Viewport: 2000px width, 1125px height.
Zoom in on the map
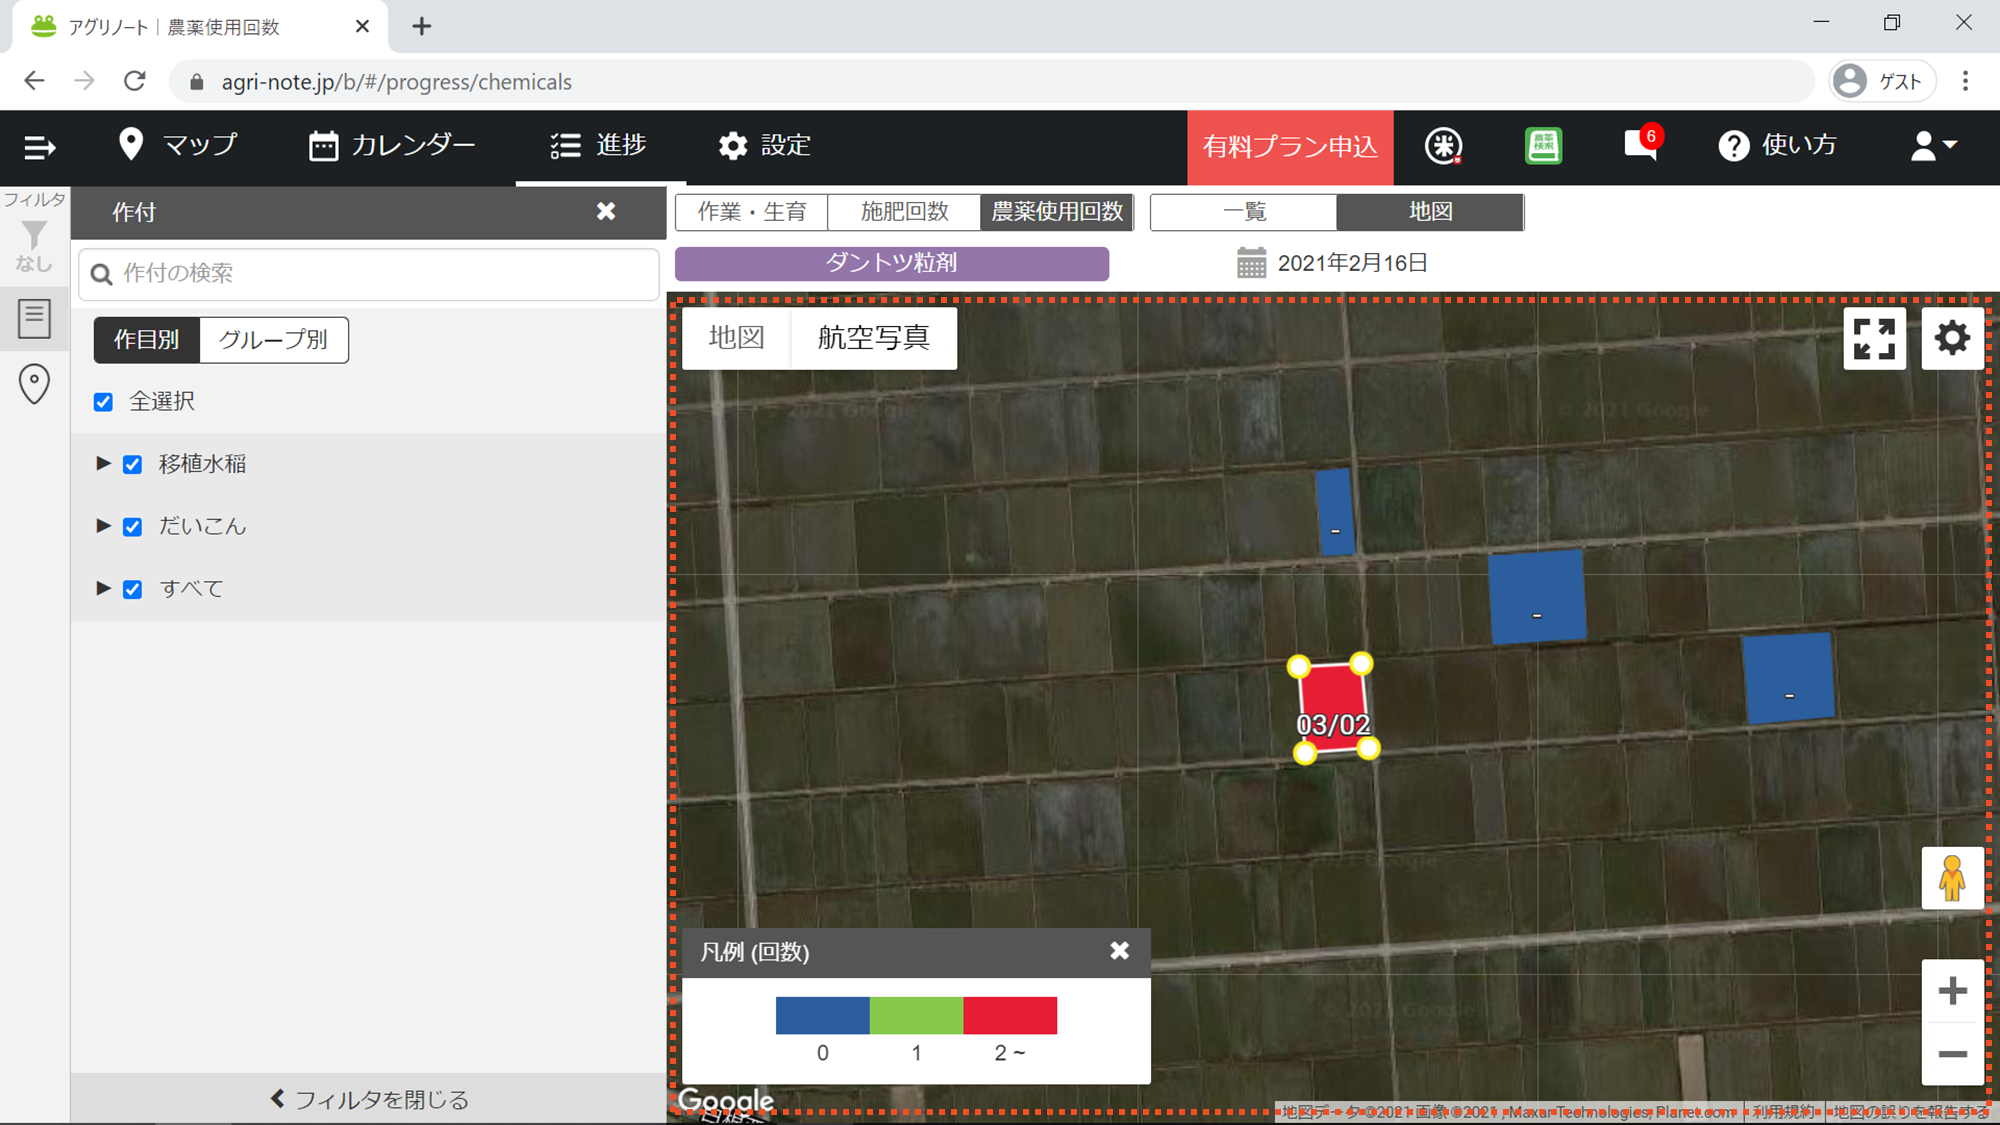pos(1952,991)
